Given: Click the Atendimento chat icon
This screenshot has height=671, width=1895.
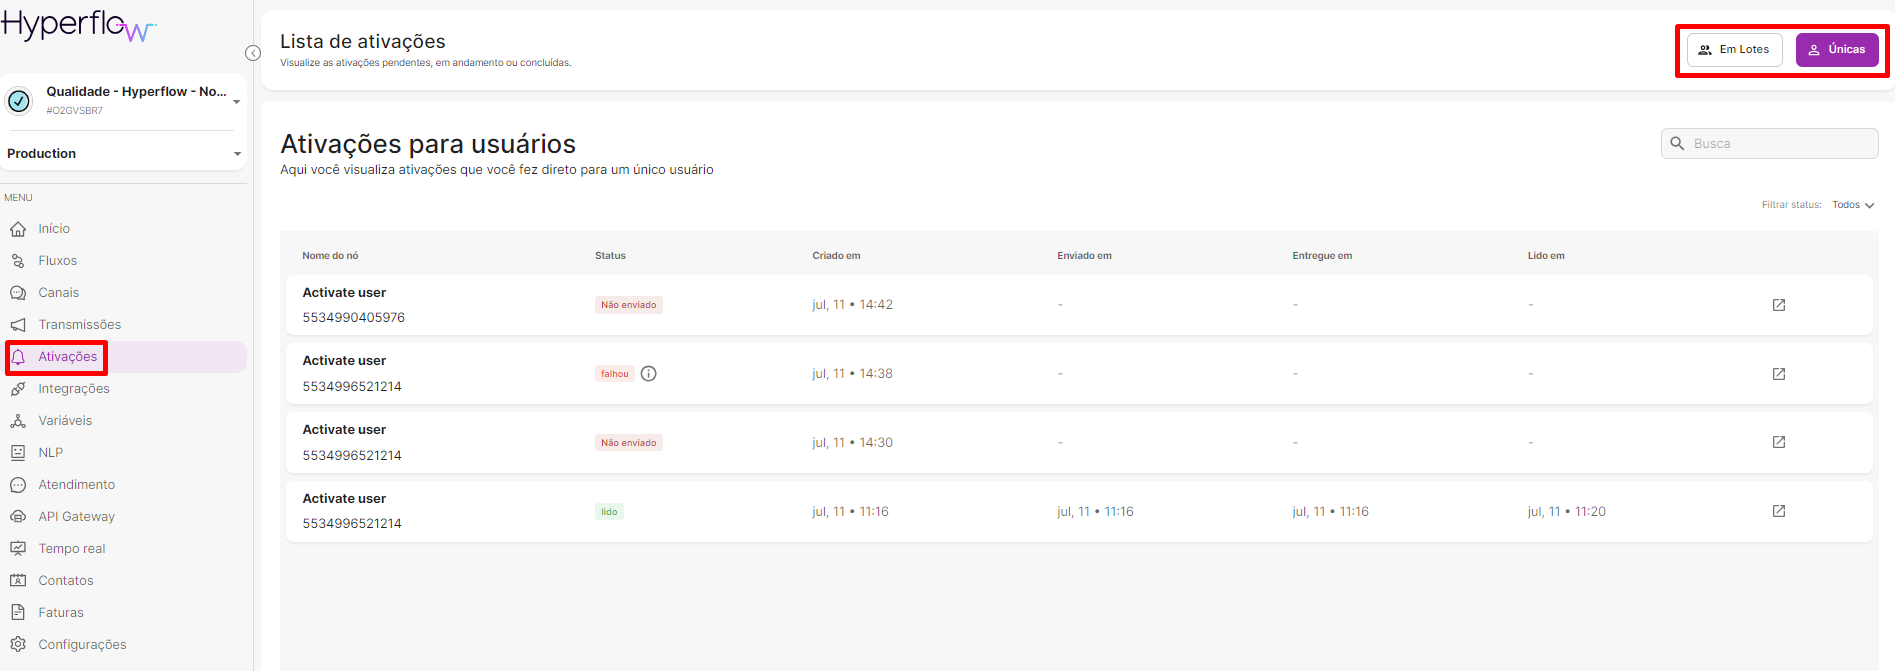Looking at the screenshot, I should point(18,485).
